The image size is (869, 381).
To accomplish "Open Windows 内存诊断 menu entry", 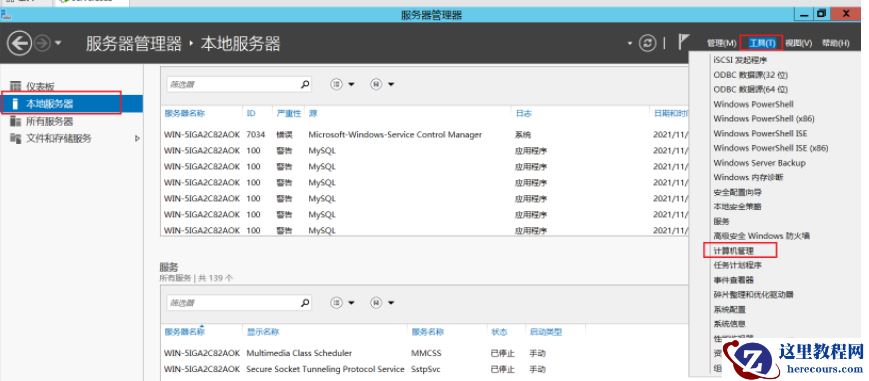I will [x=748, y=177].
